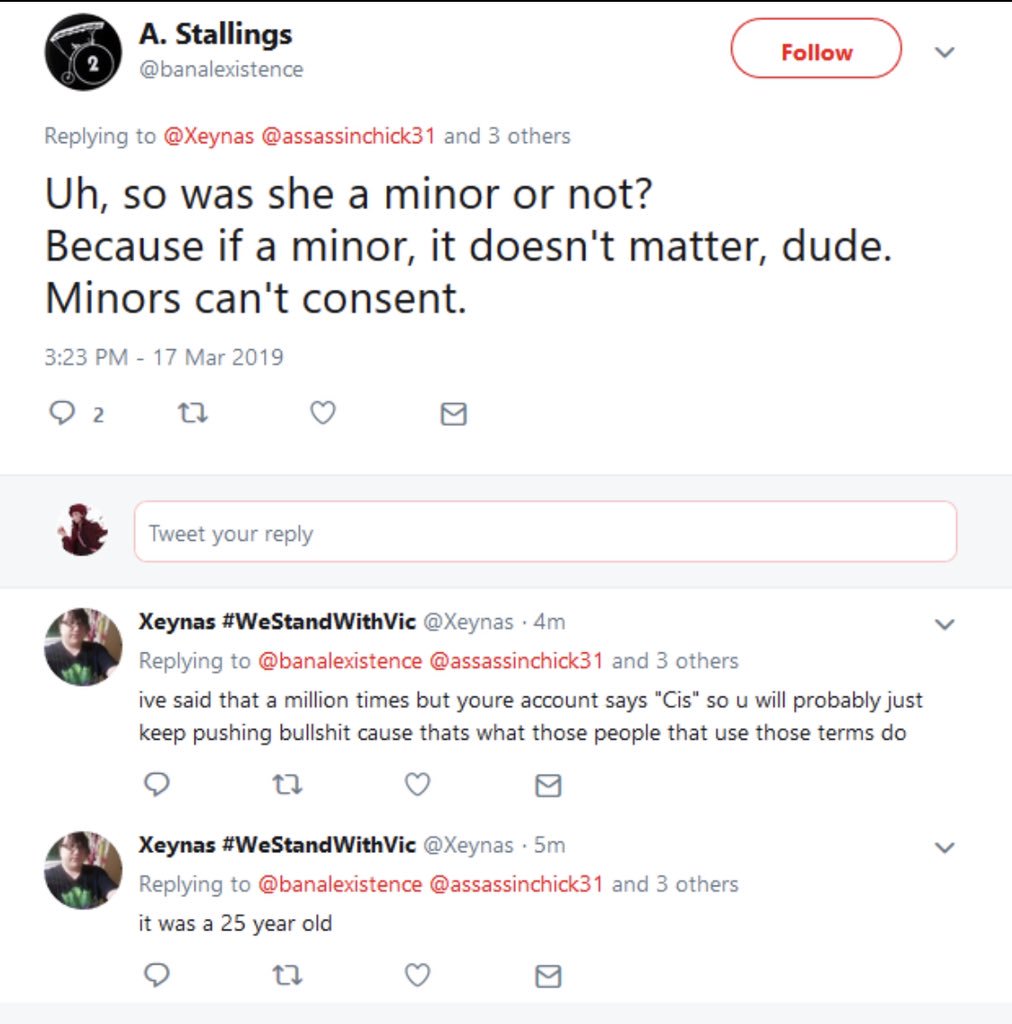Open A. Stallings' profile avatar

coord(82,52)
